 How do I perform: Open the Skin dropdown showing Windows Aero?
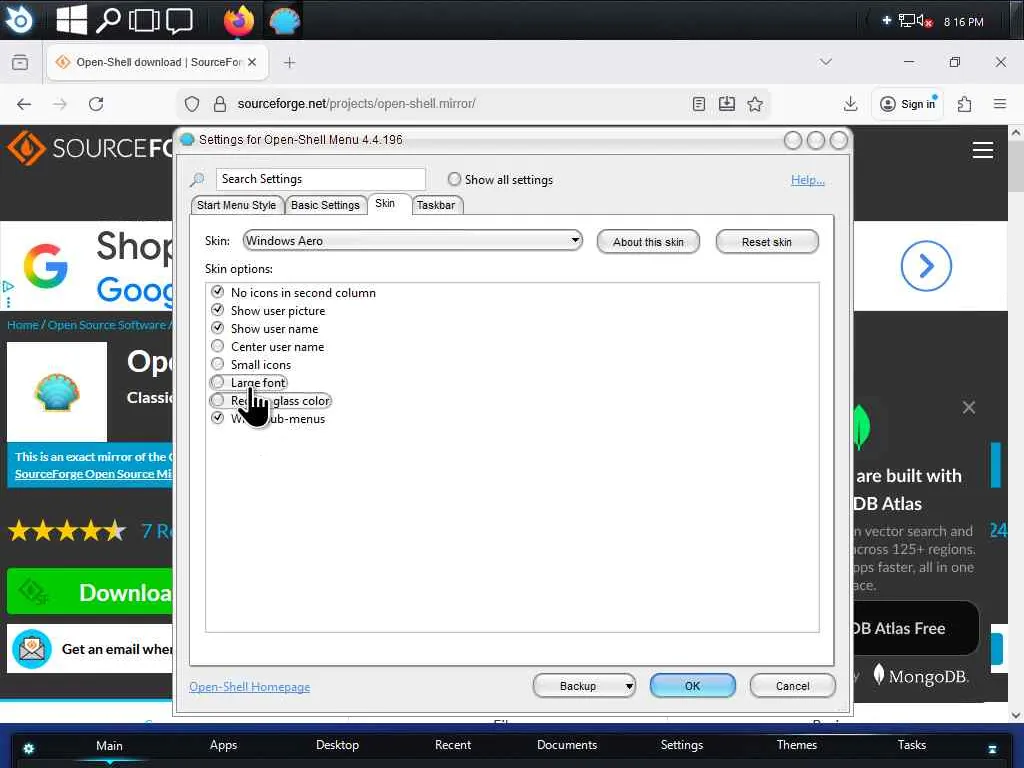[x=413, y=241]
